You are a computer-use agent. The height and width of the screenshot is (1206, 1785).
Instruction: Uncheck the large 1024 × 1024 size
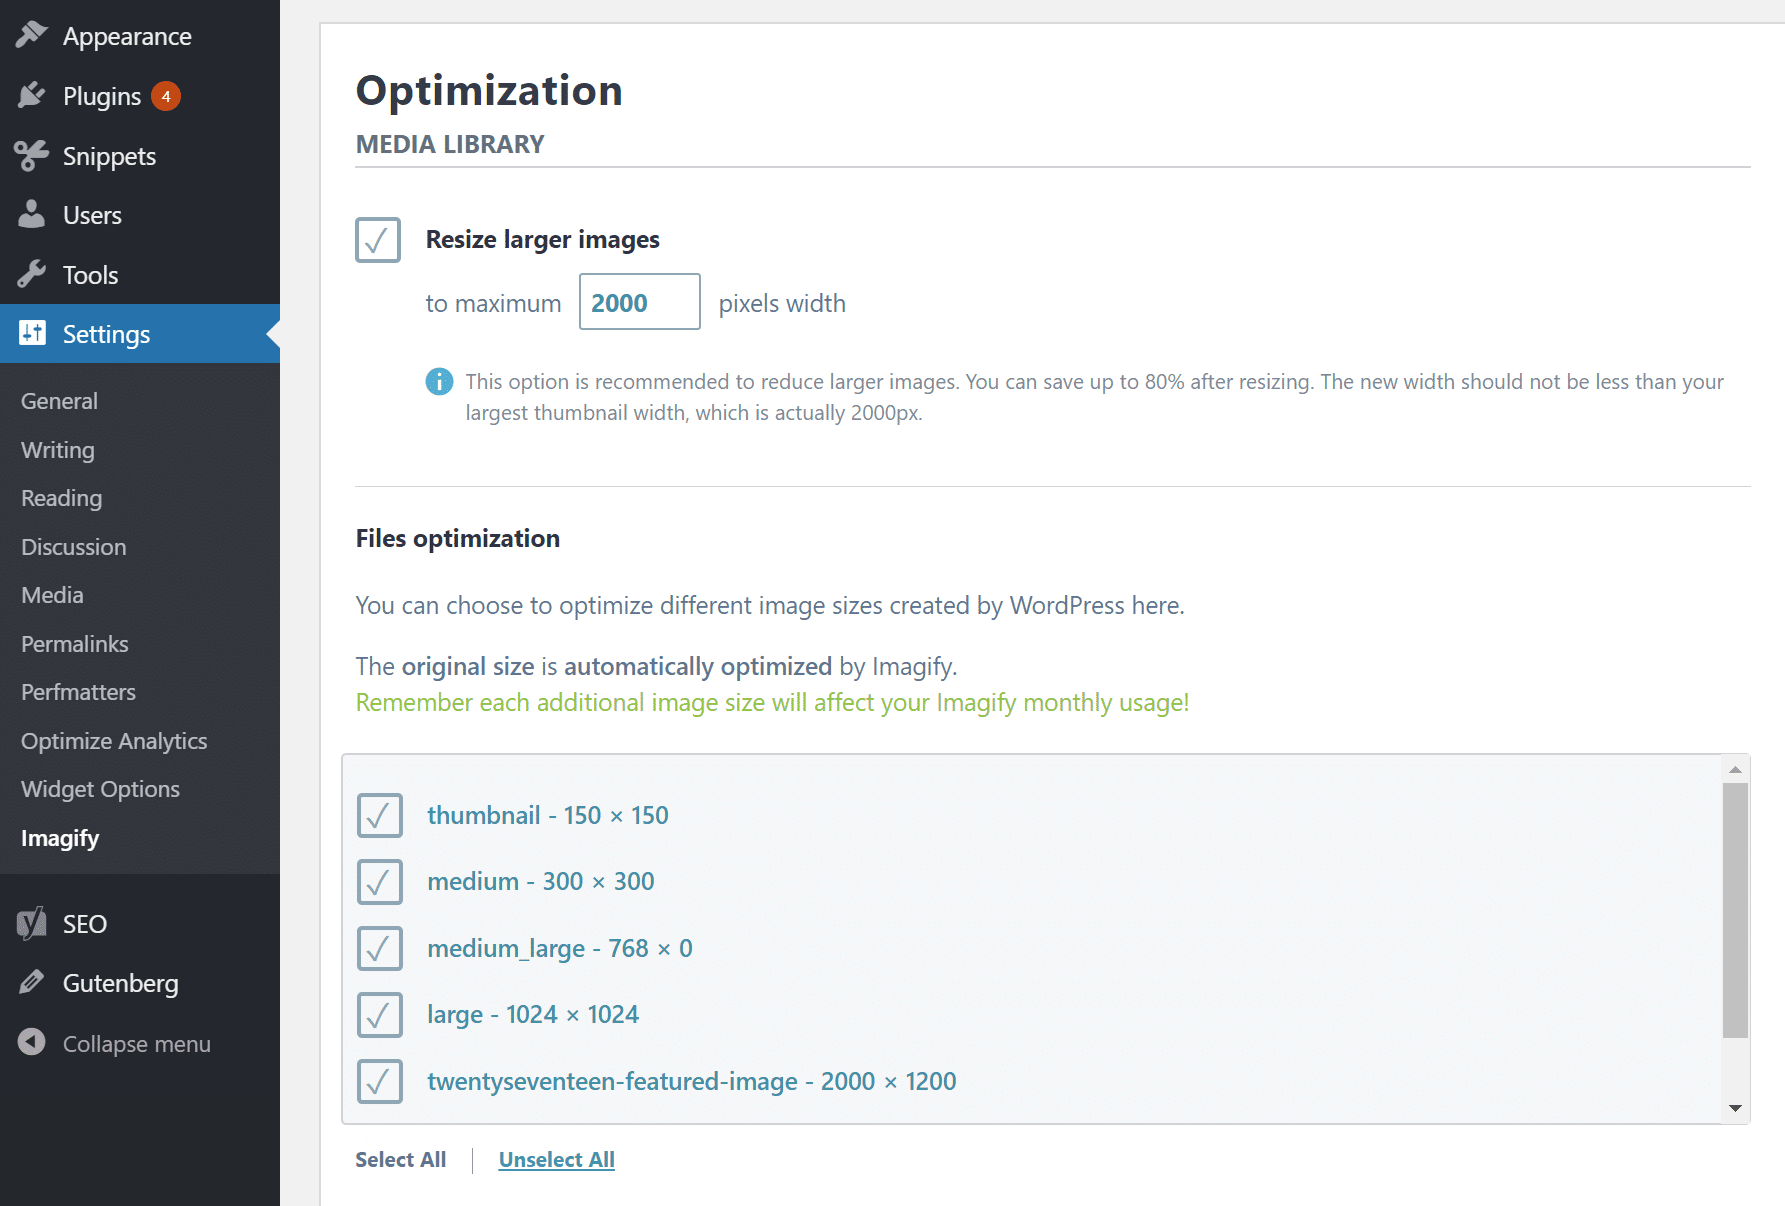(x=379, y=1014)
